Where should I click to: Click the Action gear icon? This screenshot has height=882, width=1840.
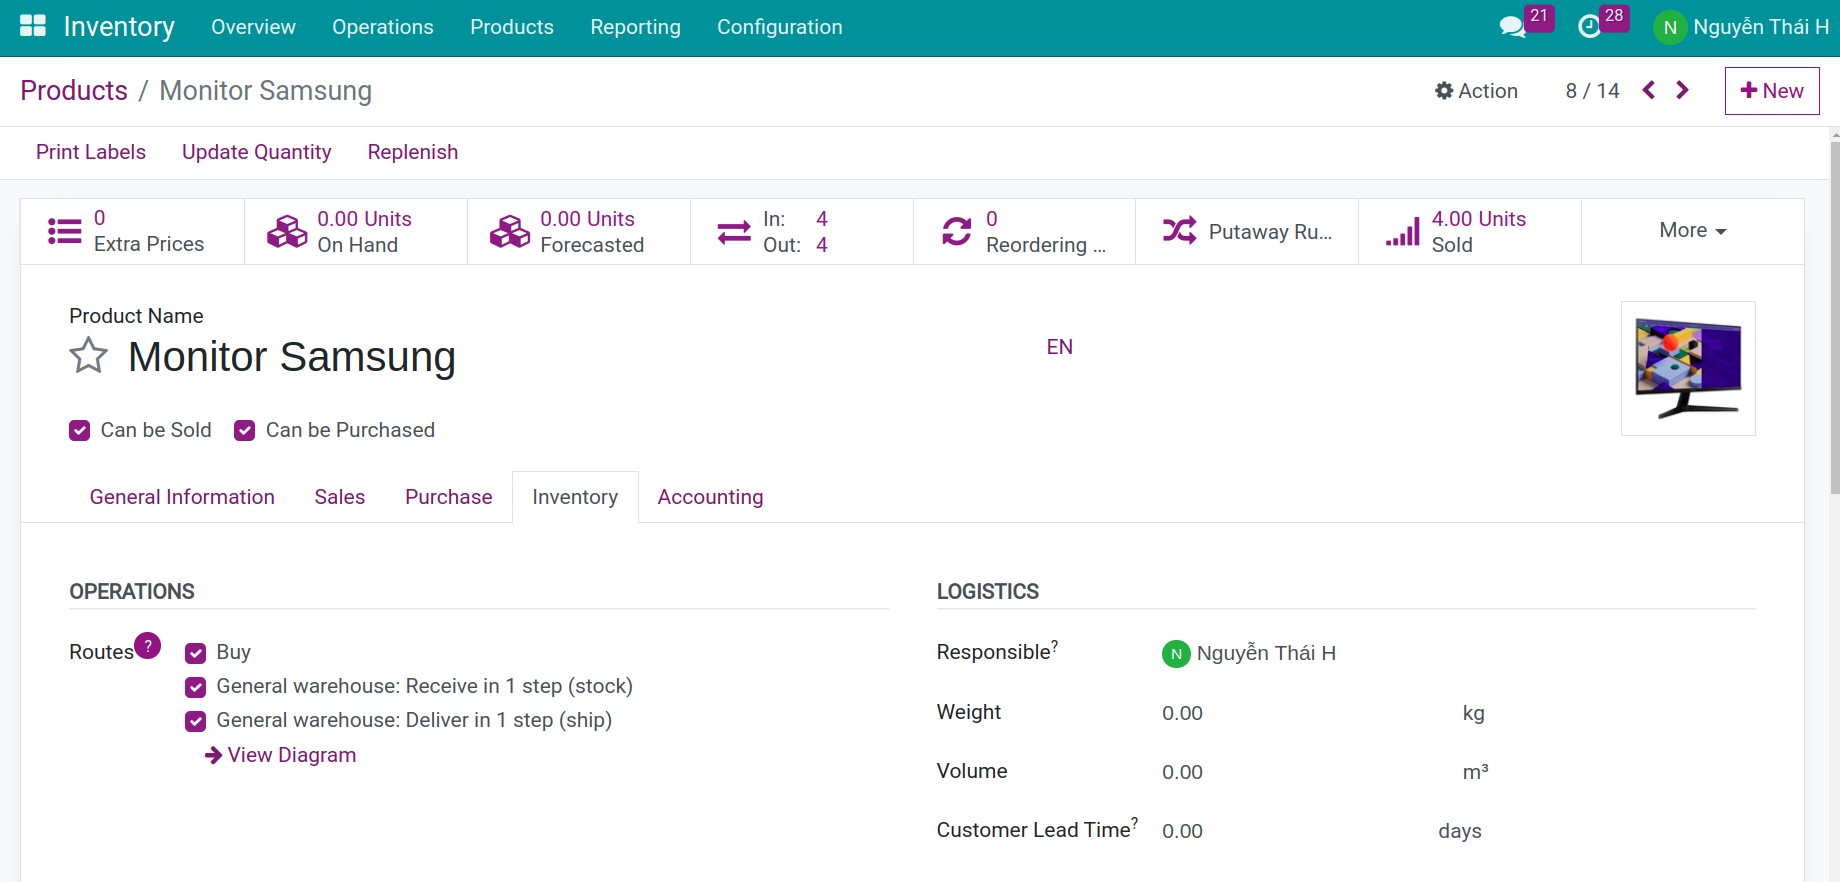click(x=1444, y=91)
